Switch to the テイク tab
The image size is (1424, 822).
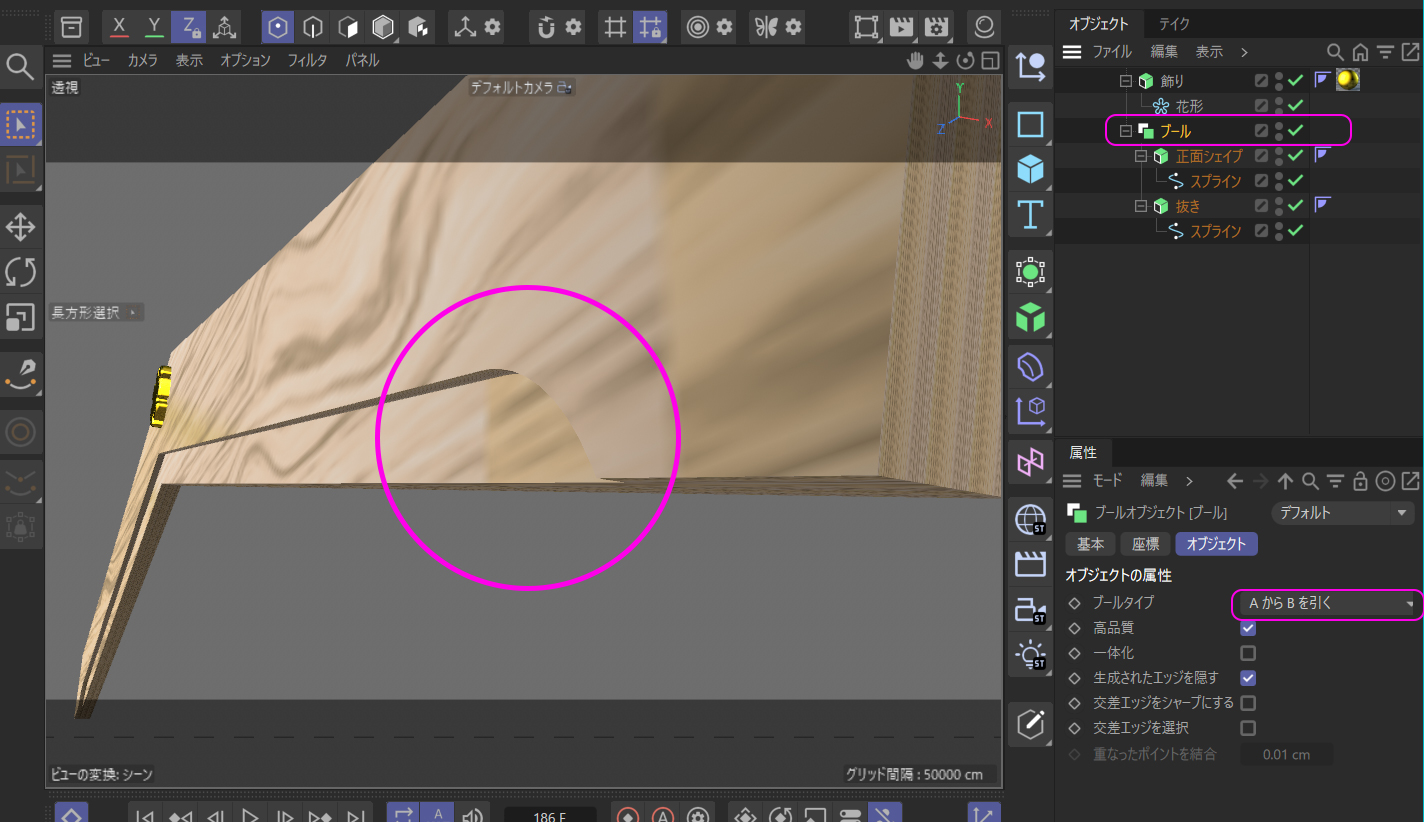point(1174,24)
